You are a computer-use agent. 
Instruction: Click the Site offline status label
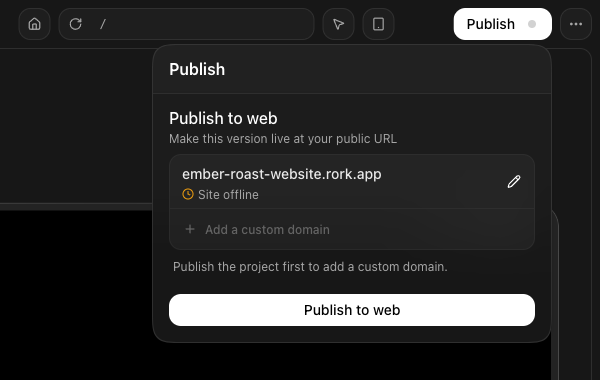tap(228, 195)
